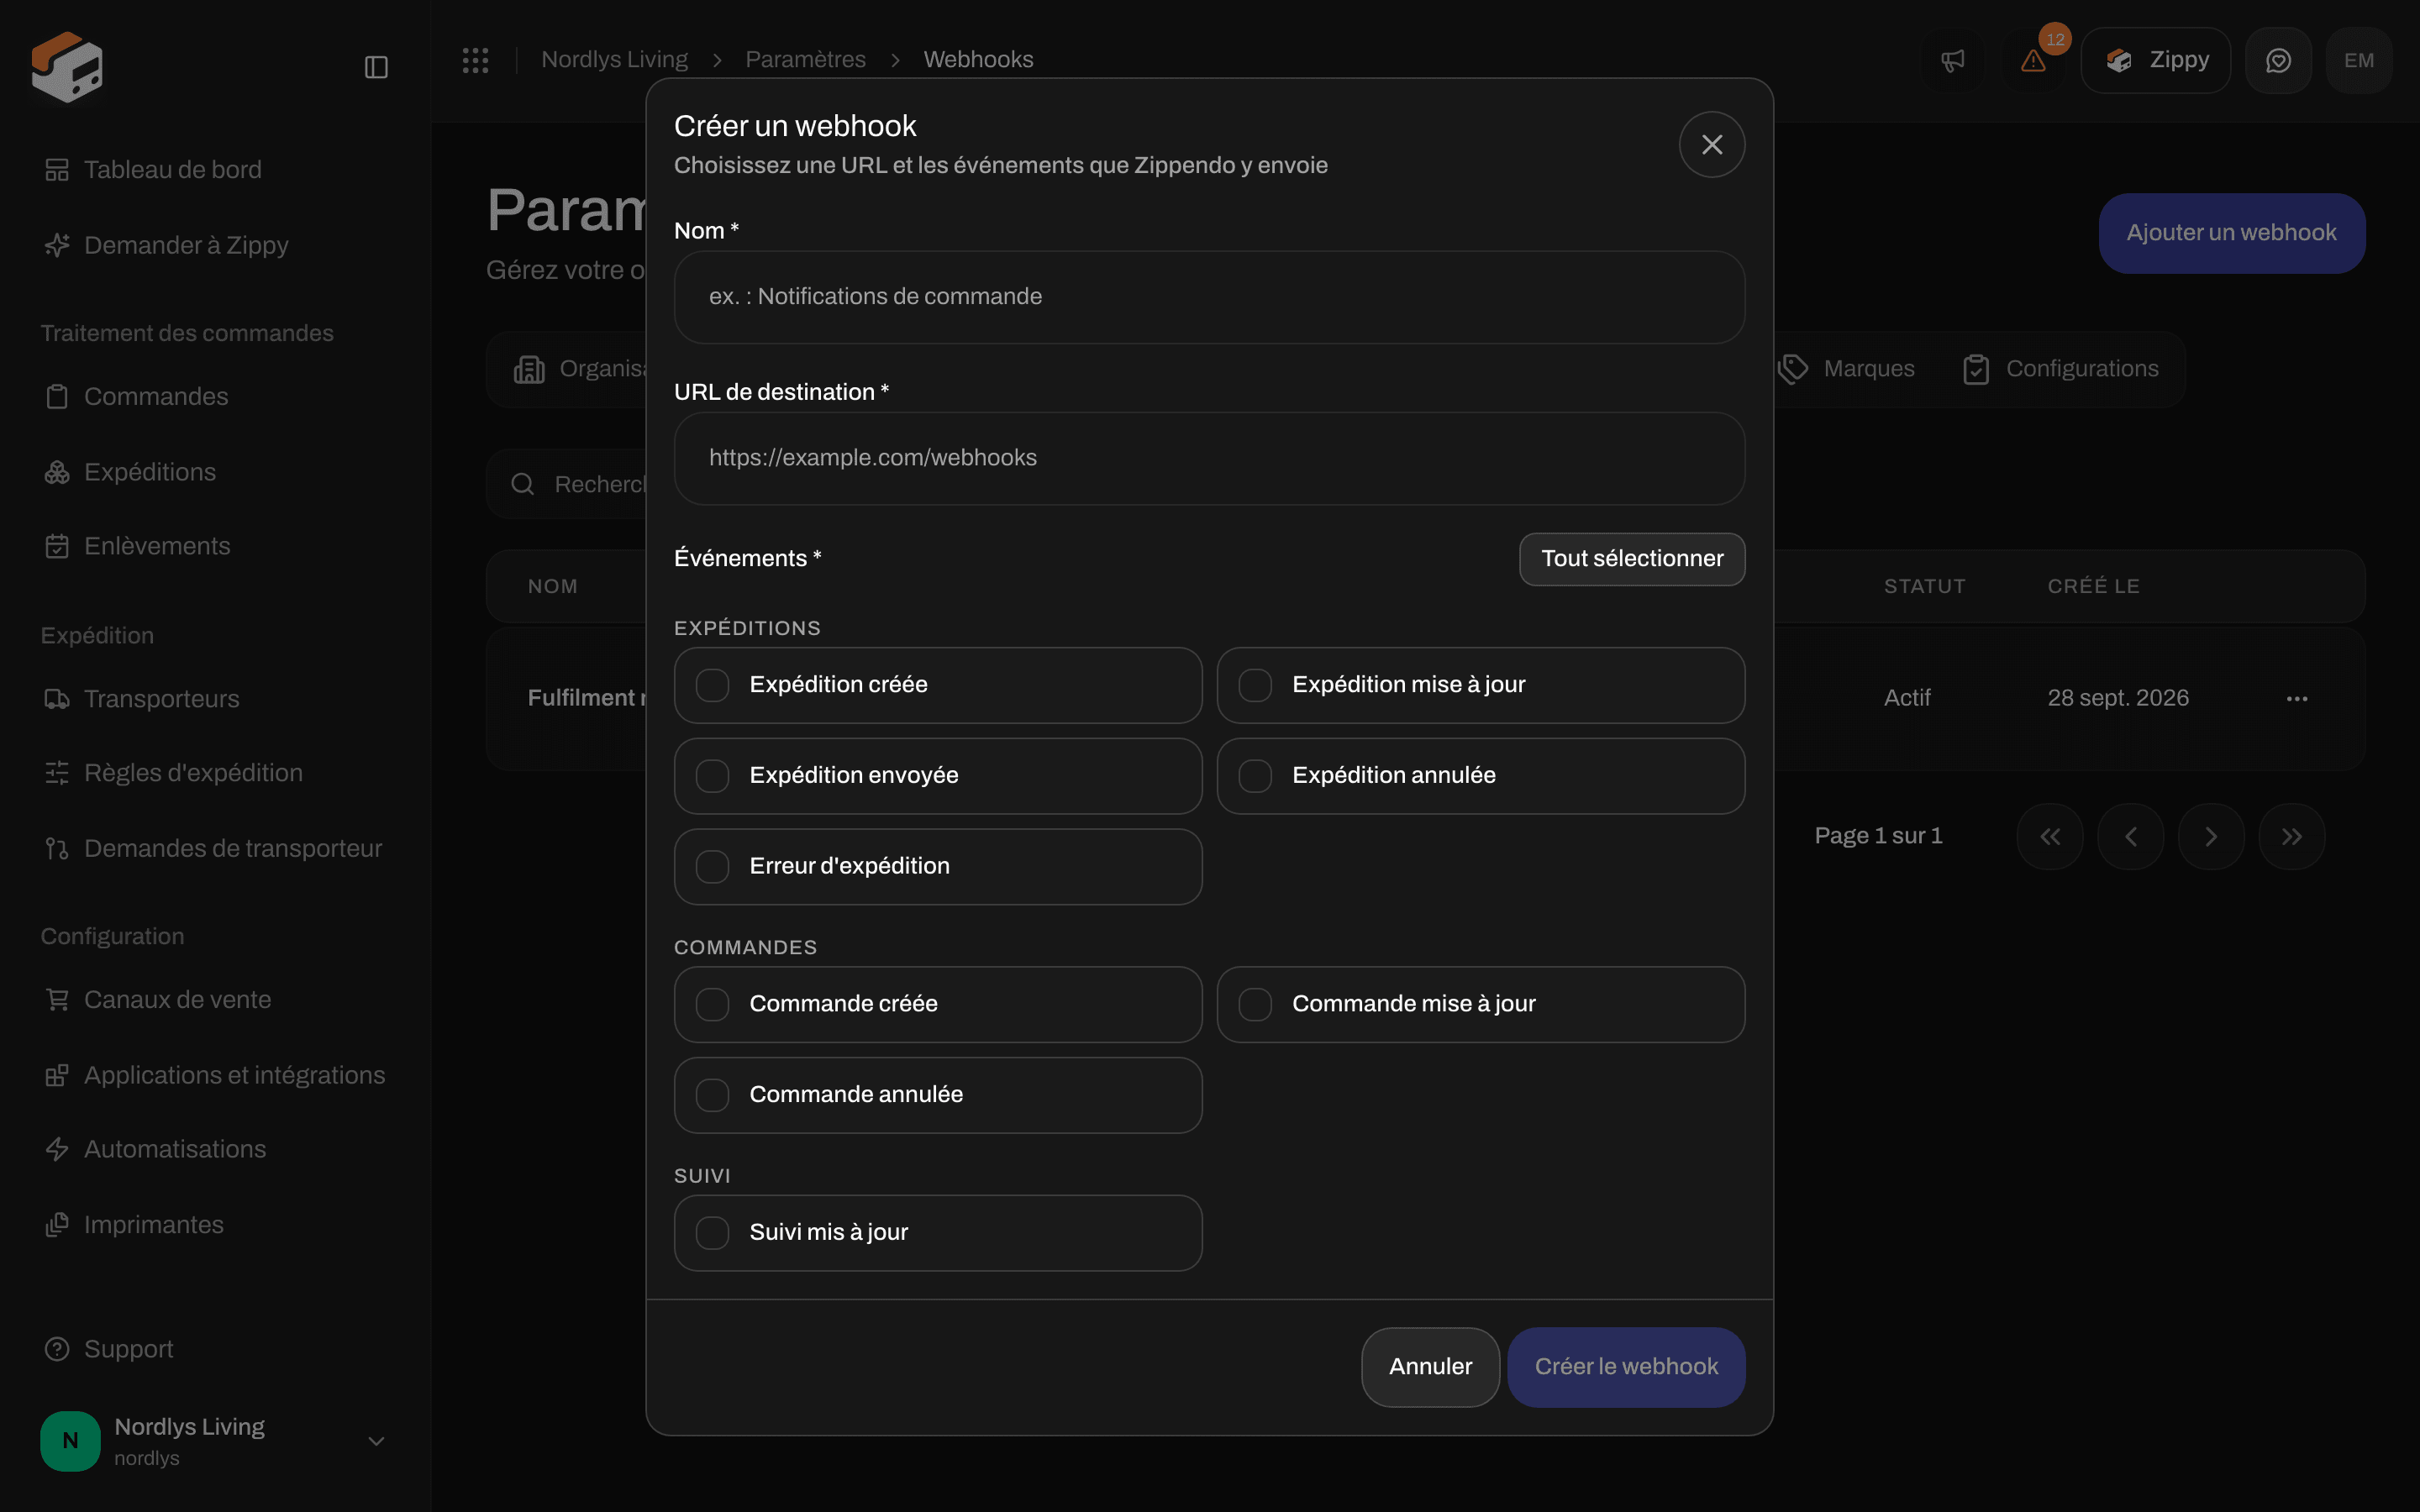Focus the URL de destination field
Screen dimensions: 2420x1512
(x=1209, y=458)
